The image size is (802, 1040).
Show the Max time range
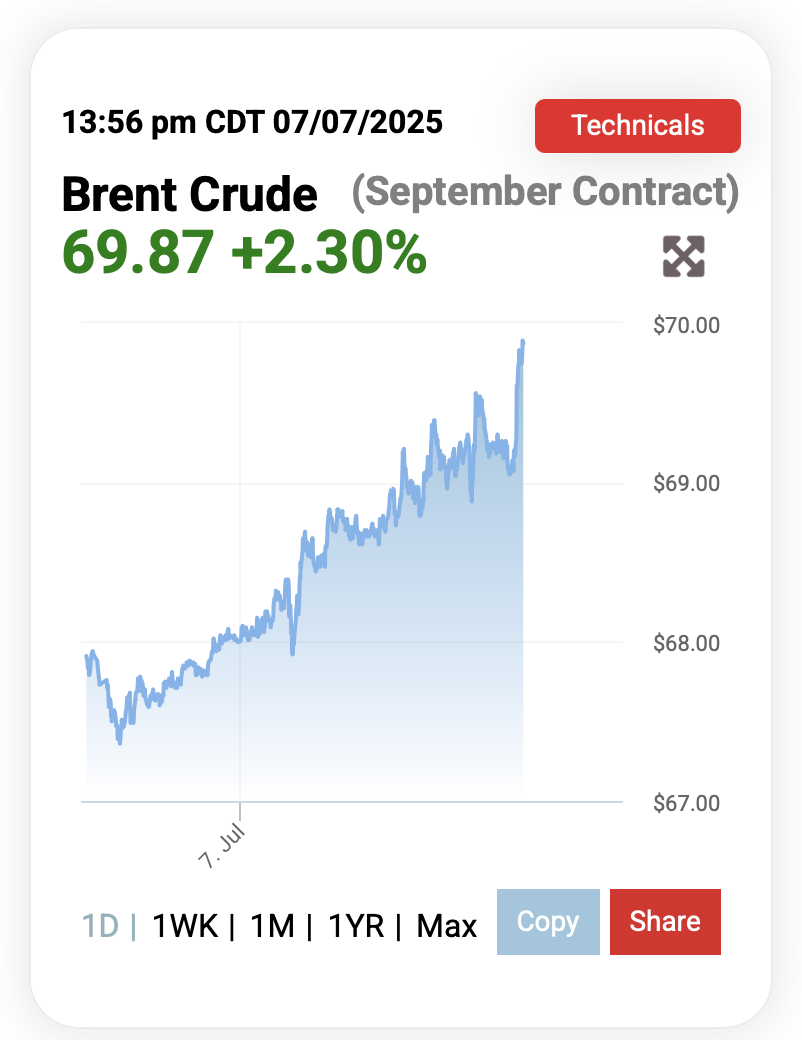point(446,925)
